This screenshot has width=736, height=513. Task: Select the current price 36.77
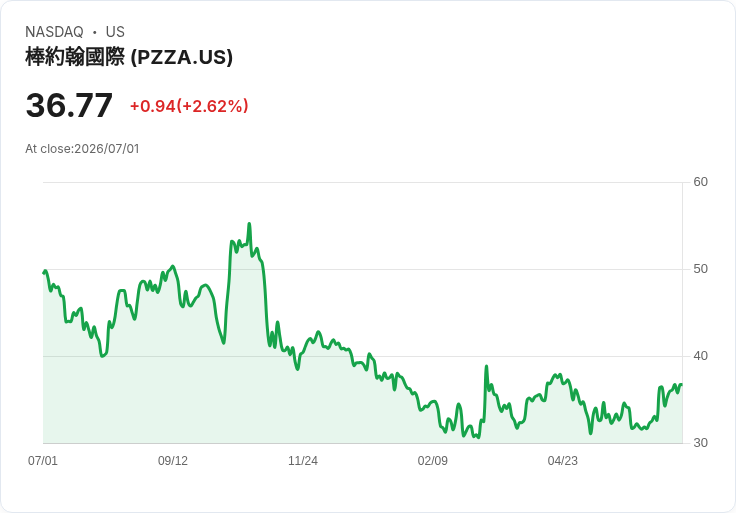(69, 105)
